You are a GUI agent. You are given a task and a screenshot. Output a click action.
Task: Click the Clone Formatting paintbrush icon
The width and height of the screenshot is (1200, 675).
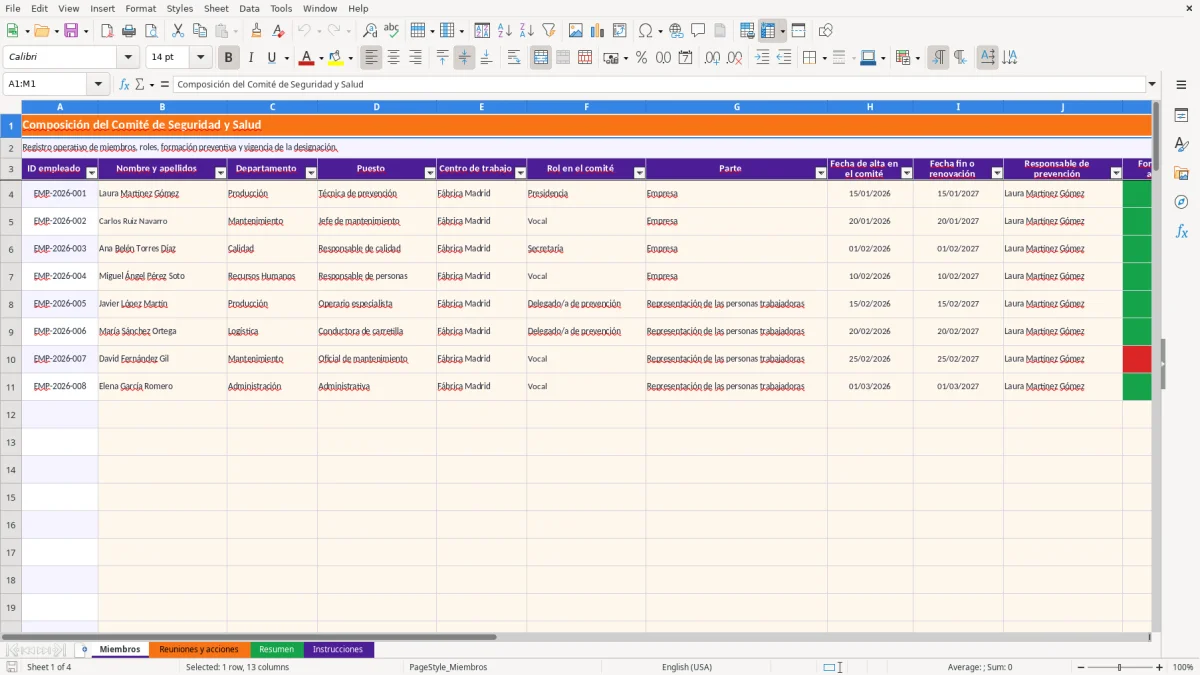(257, 31)
